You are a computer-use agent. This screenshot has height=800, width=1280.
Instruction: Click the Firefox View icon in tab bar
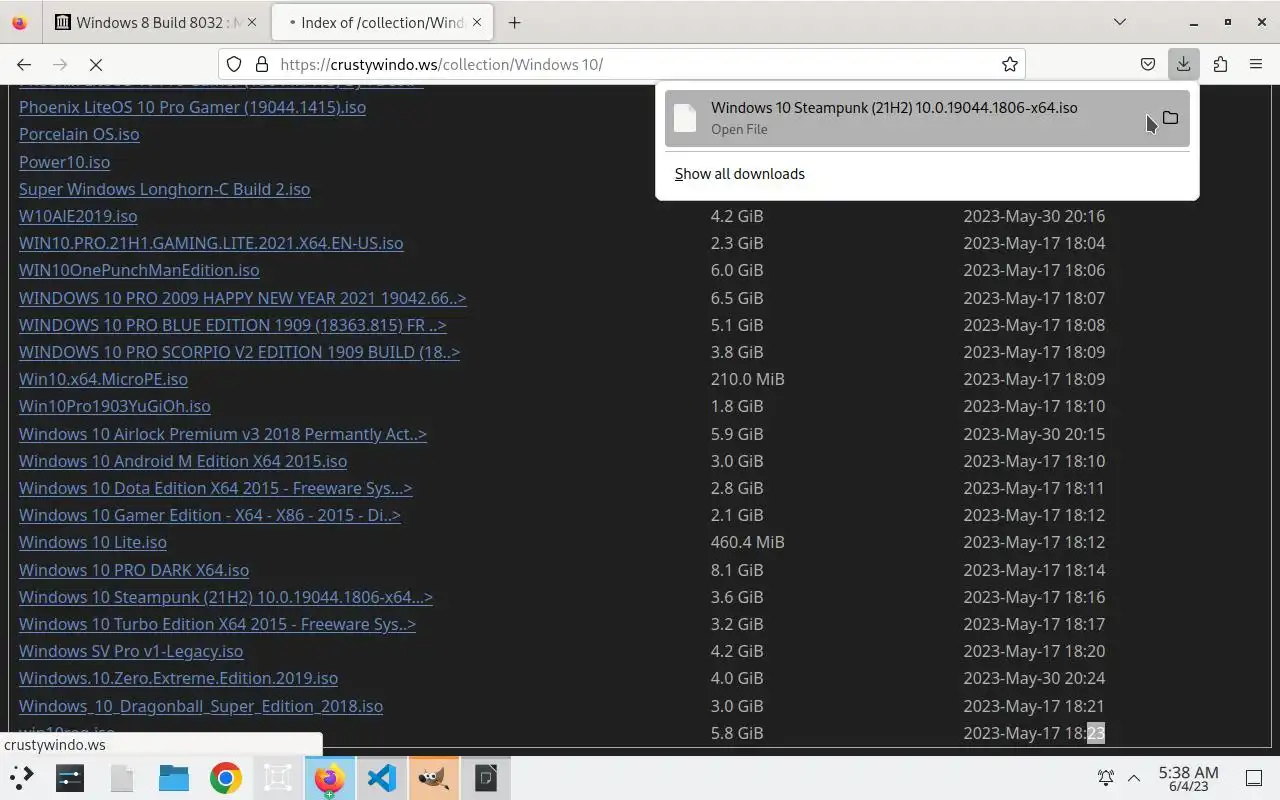pyautogui.click(x=20, y=22)
